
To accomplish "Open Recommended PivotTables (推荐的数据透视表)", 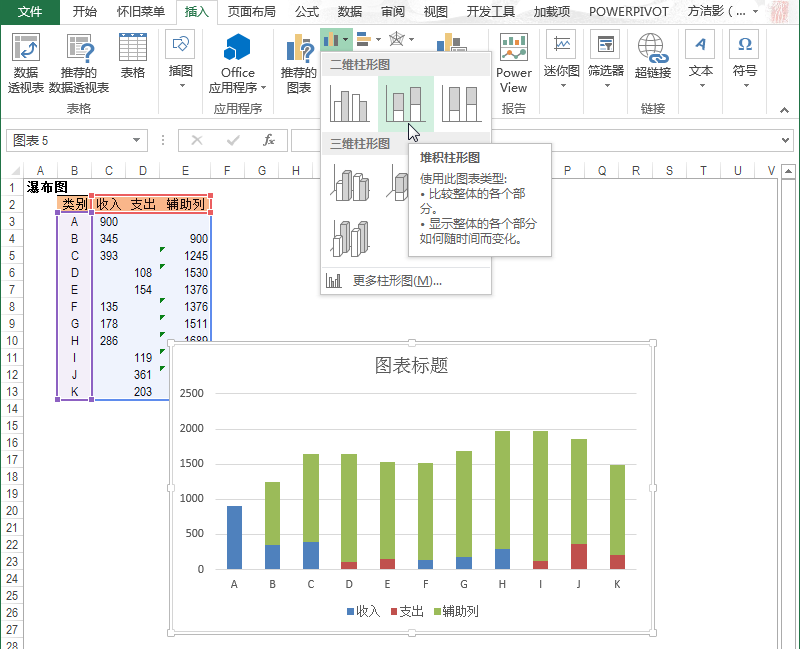I will 79,63.
